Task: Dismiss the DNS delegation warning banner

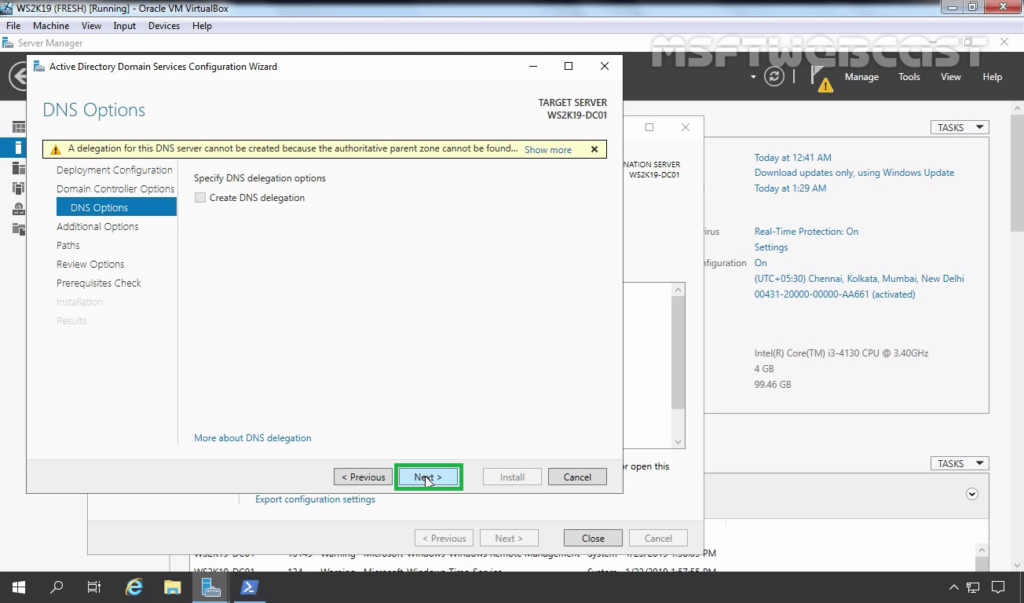Action: (594, 149)
